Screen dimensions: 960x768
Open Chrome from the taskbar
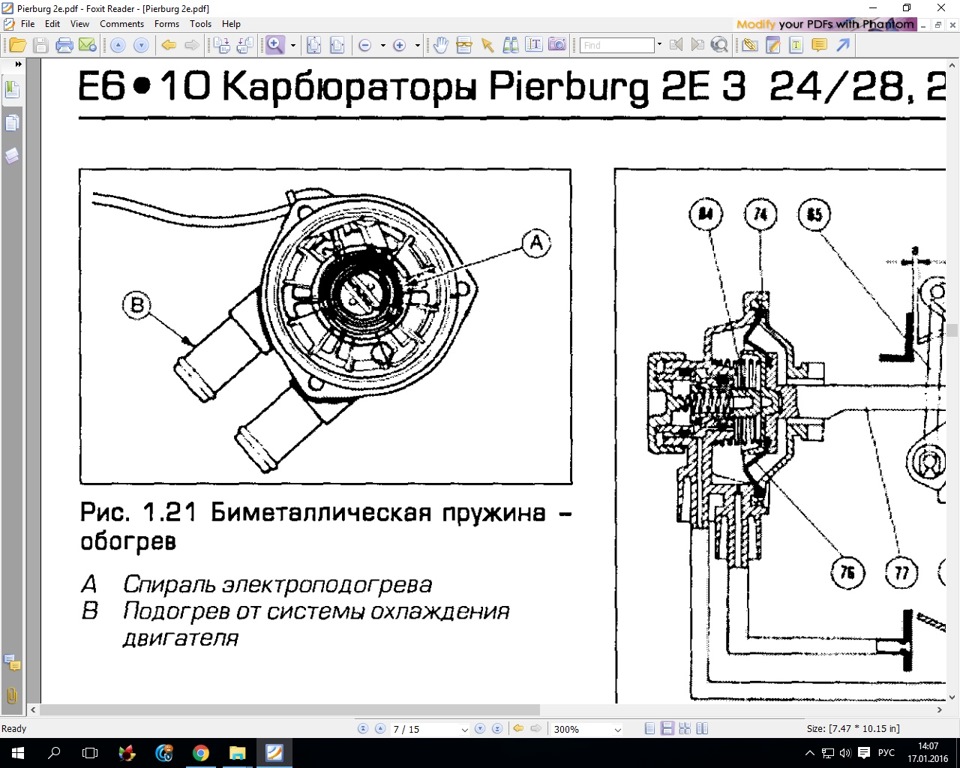(201, 753)
